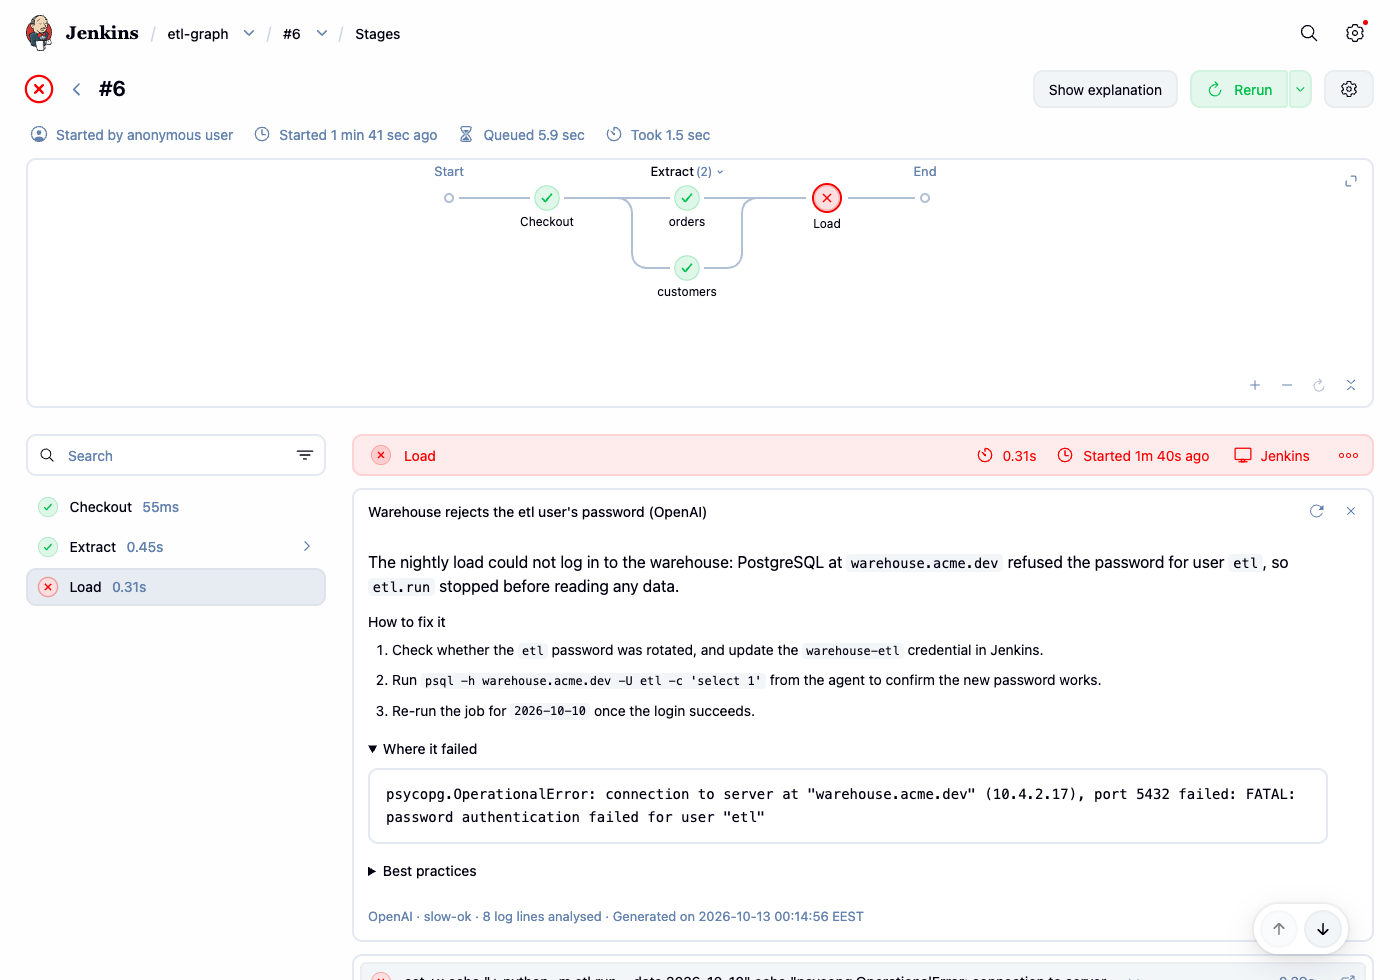Jump to top with the up arrow
The image size is (1400, 980).
tap(1279, 929)
